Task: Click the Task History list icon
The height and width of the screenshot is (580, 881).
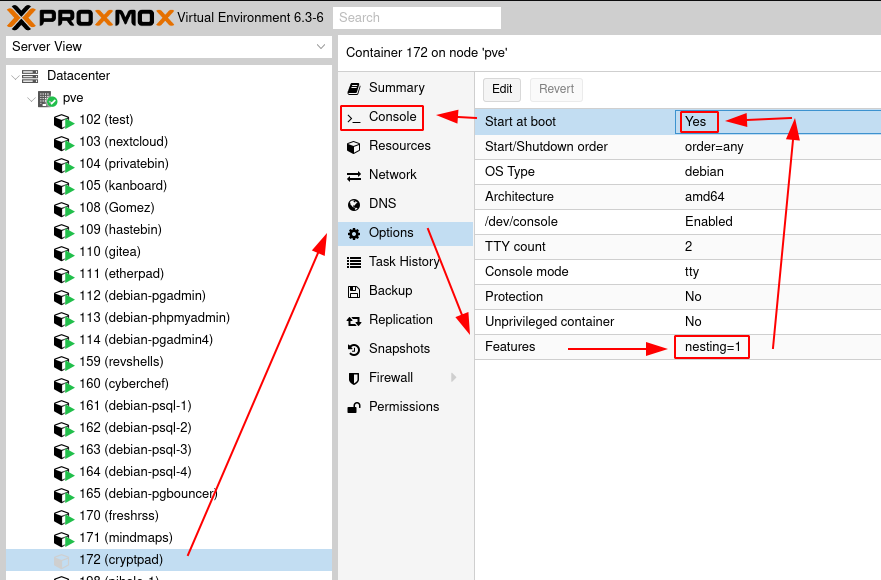Action: pyautogui.click(x=353, y=262)
